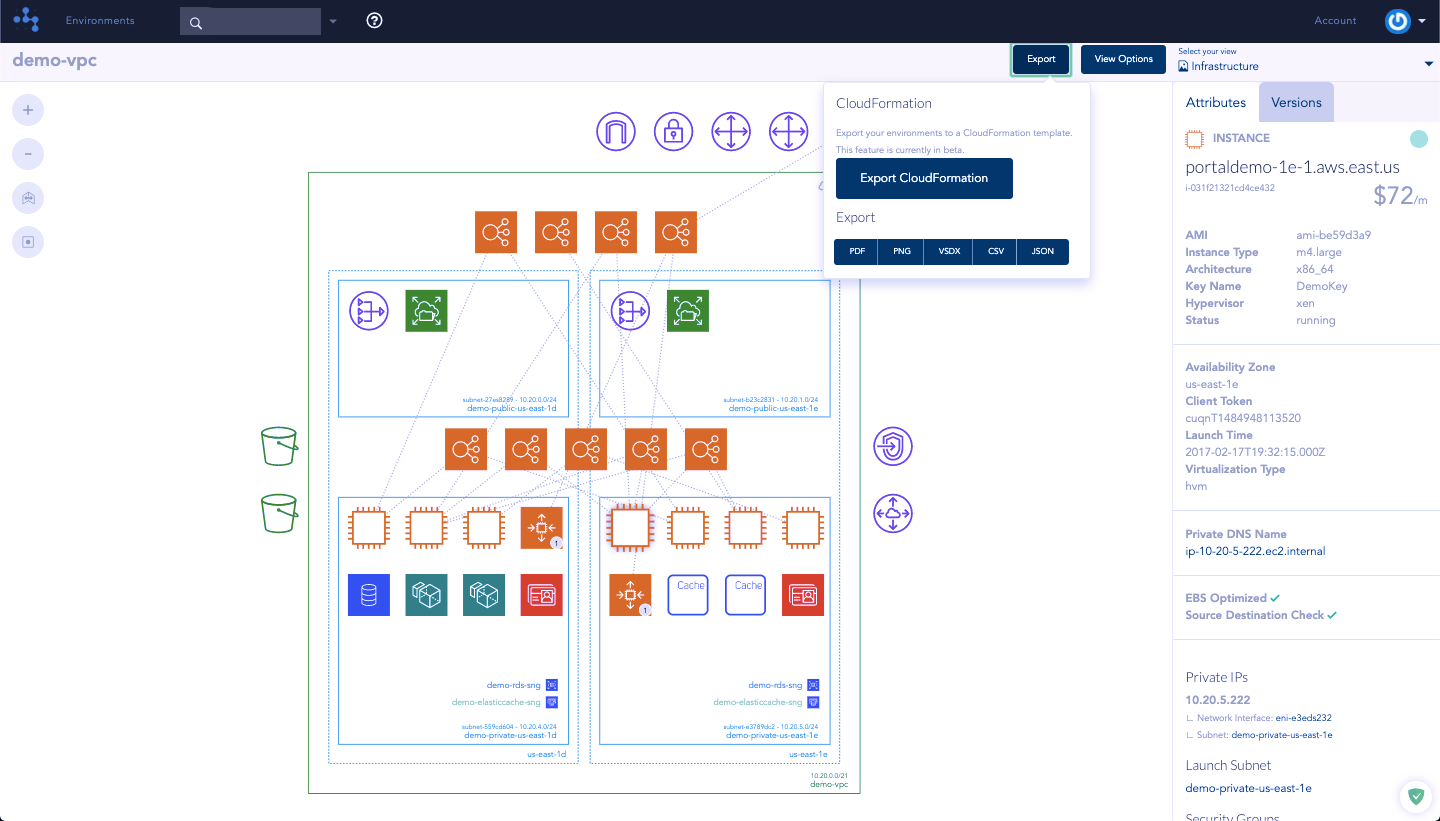This screenshot has width=1440, height=821.
Task: Export diagram as PDF
Action: click(x=857, y=252)
